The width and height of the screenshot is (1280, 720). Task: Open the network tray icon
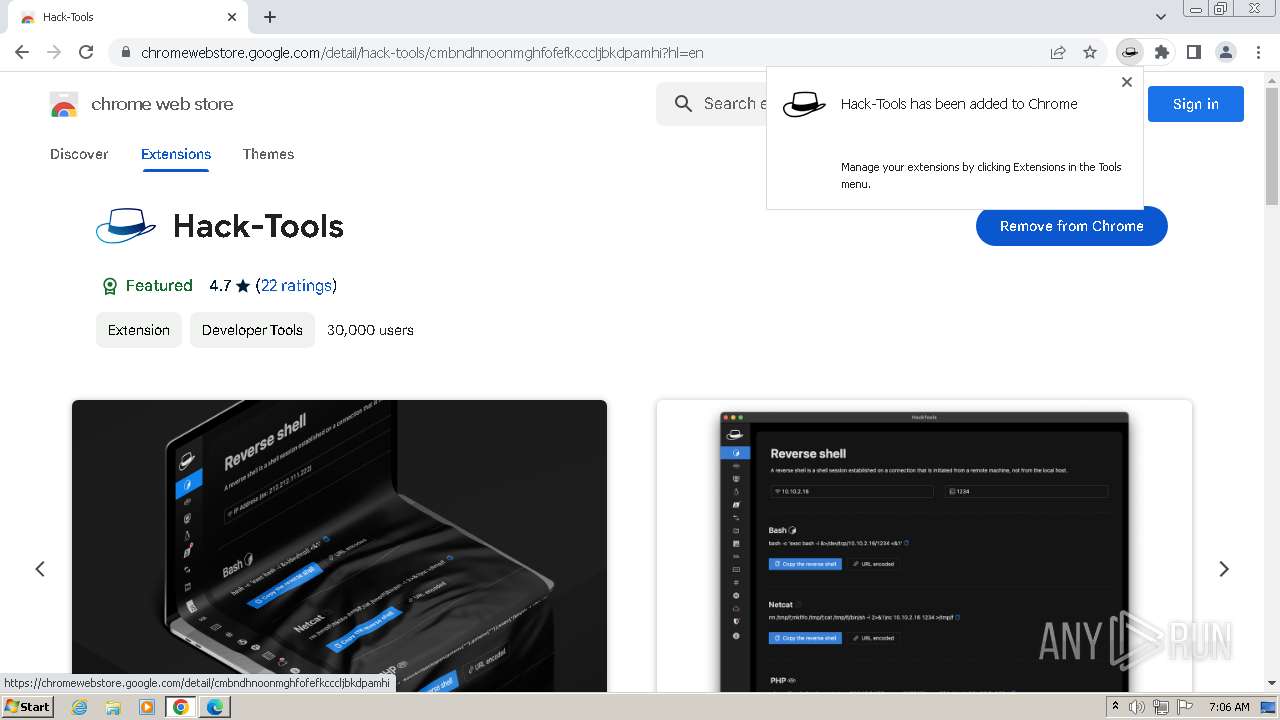coord(1160,707)
